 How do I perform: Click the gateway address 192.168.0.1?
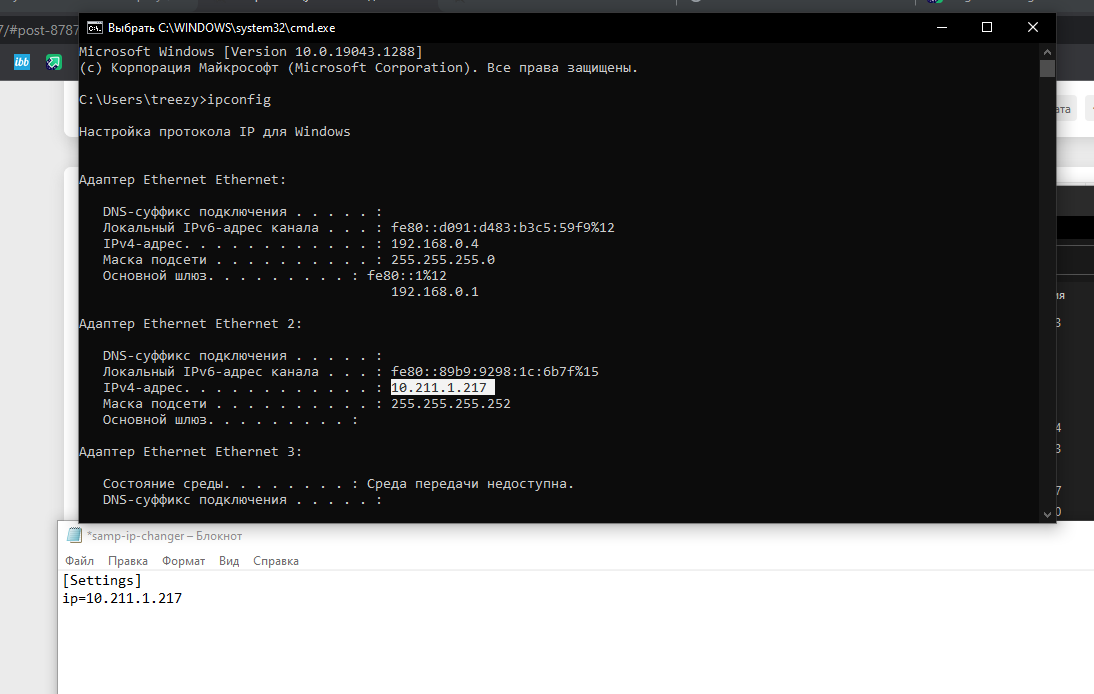435,292
